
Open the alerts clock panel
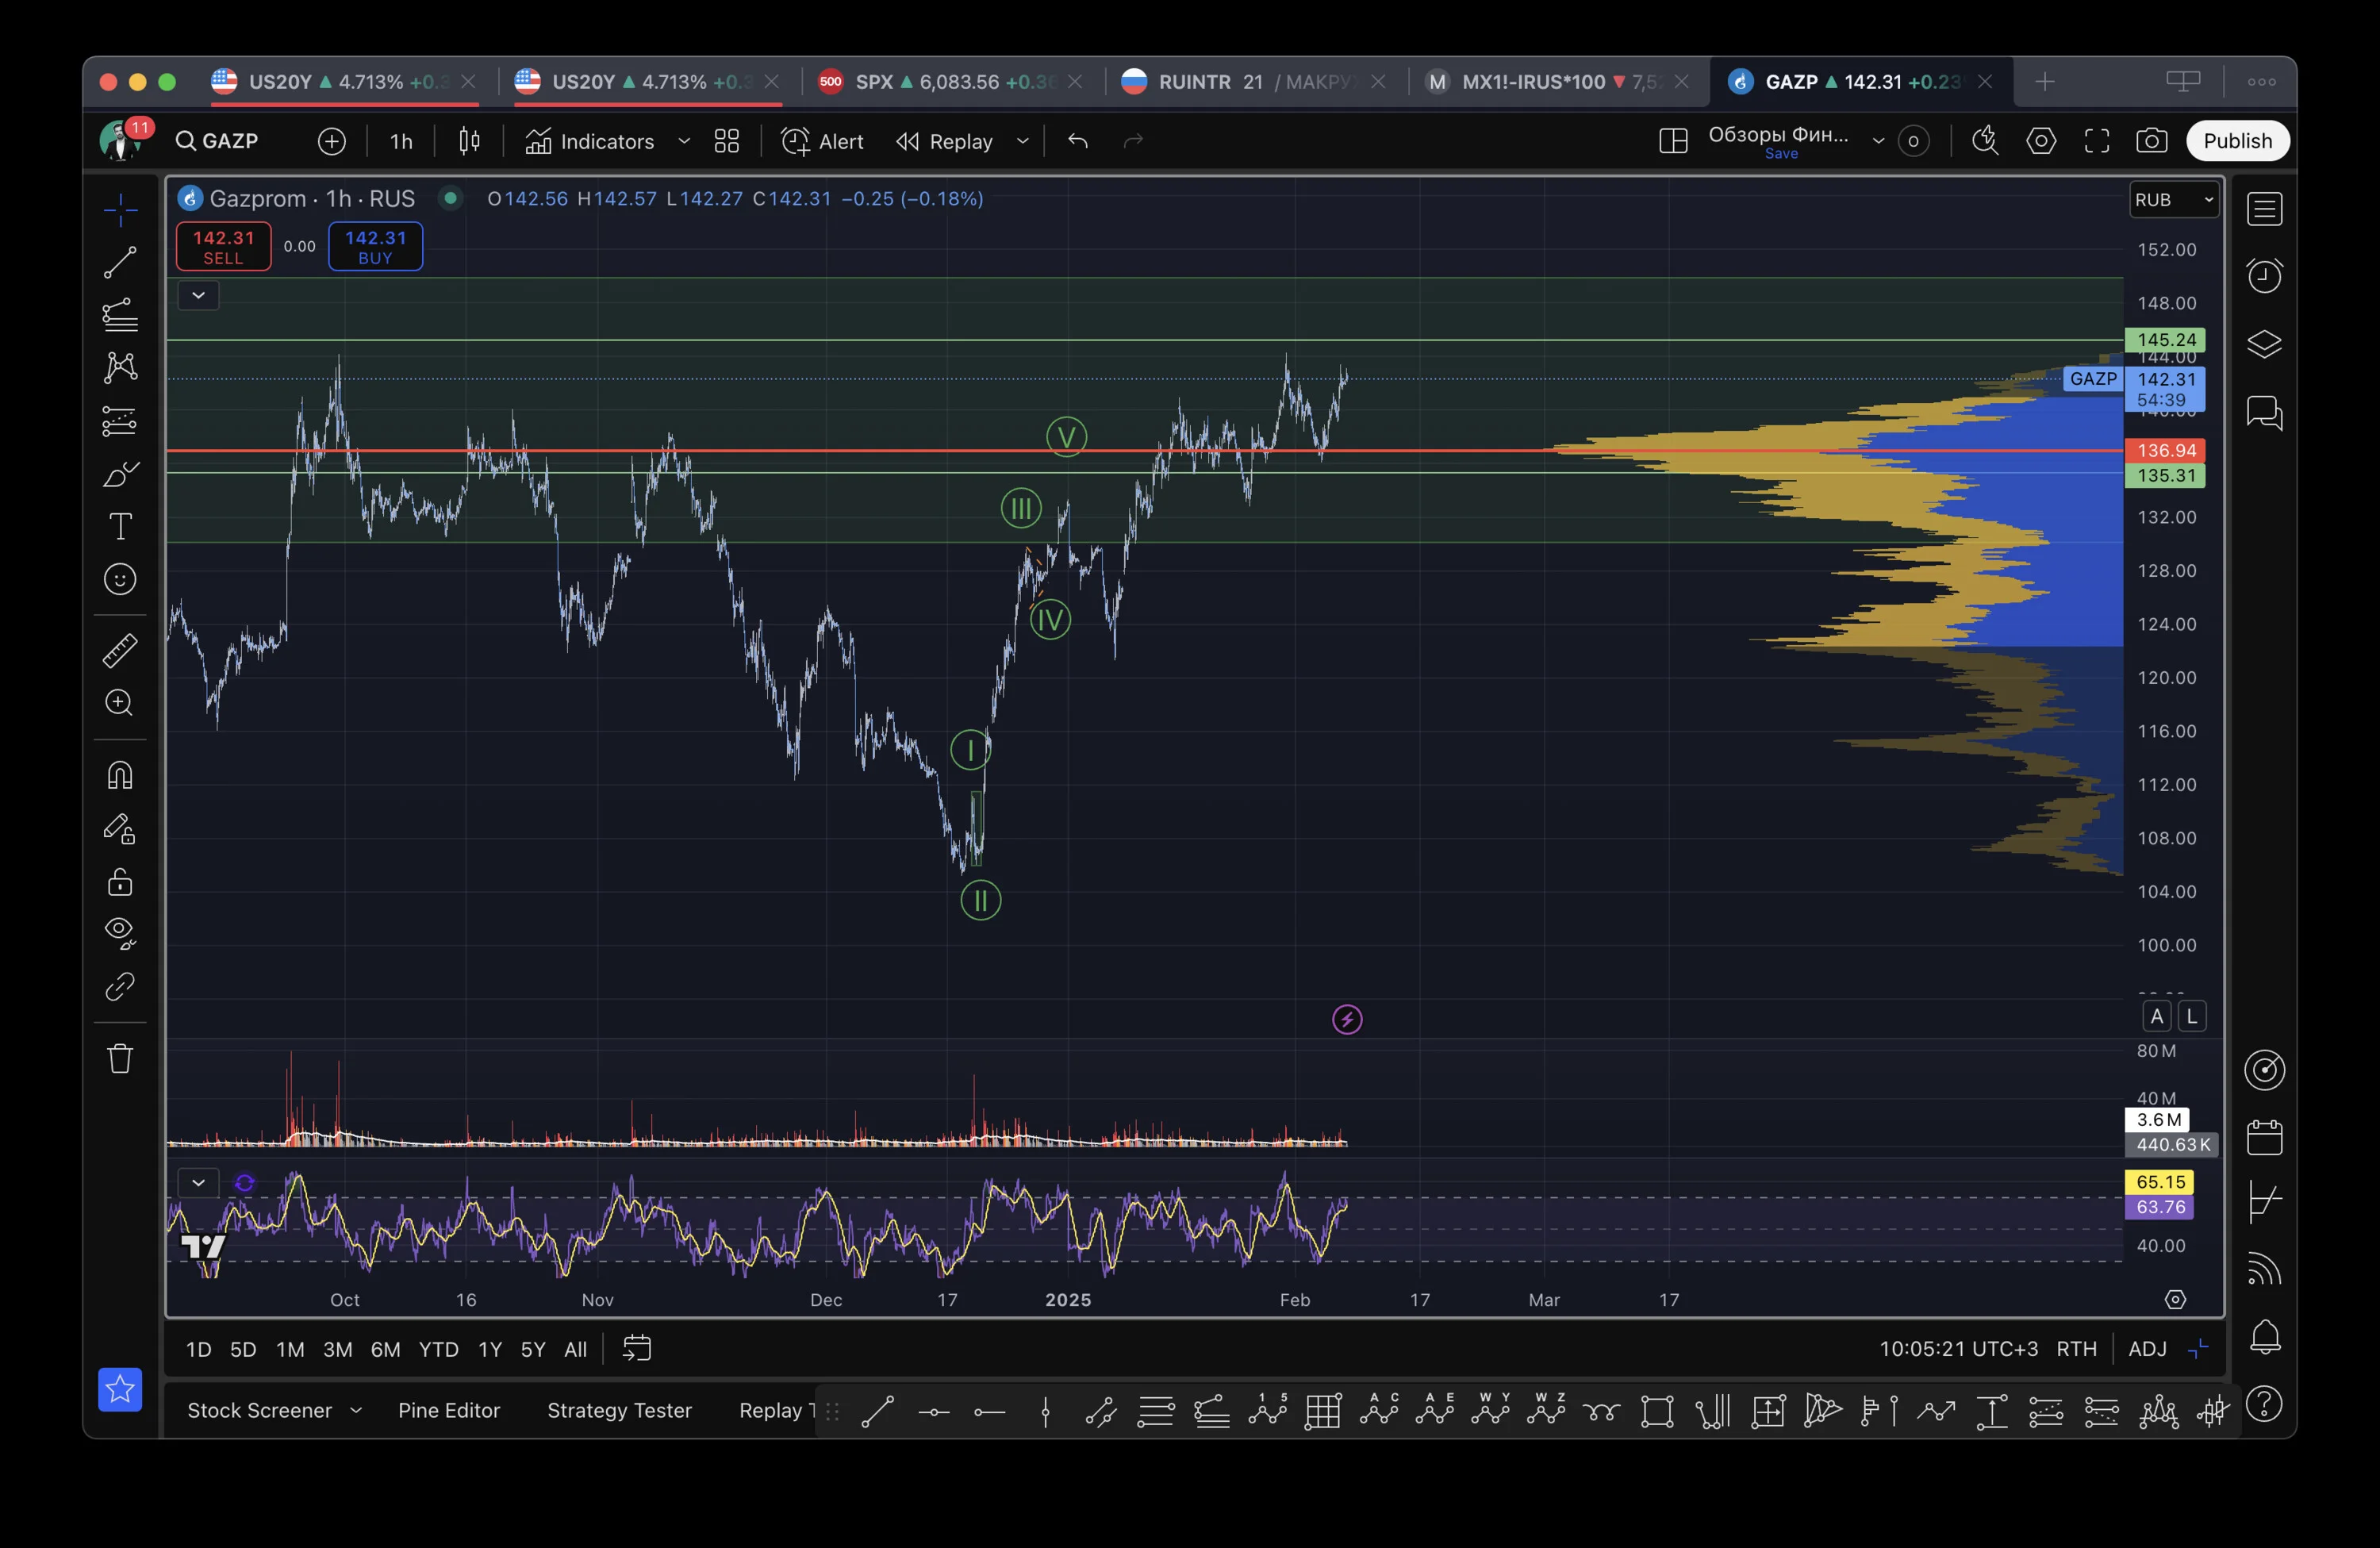point(2265,275)
